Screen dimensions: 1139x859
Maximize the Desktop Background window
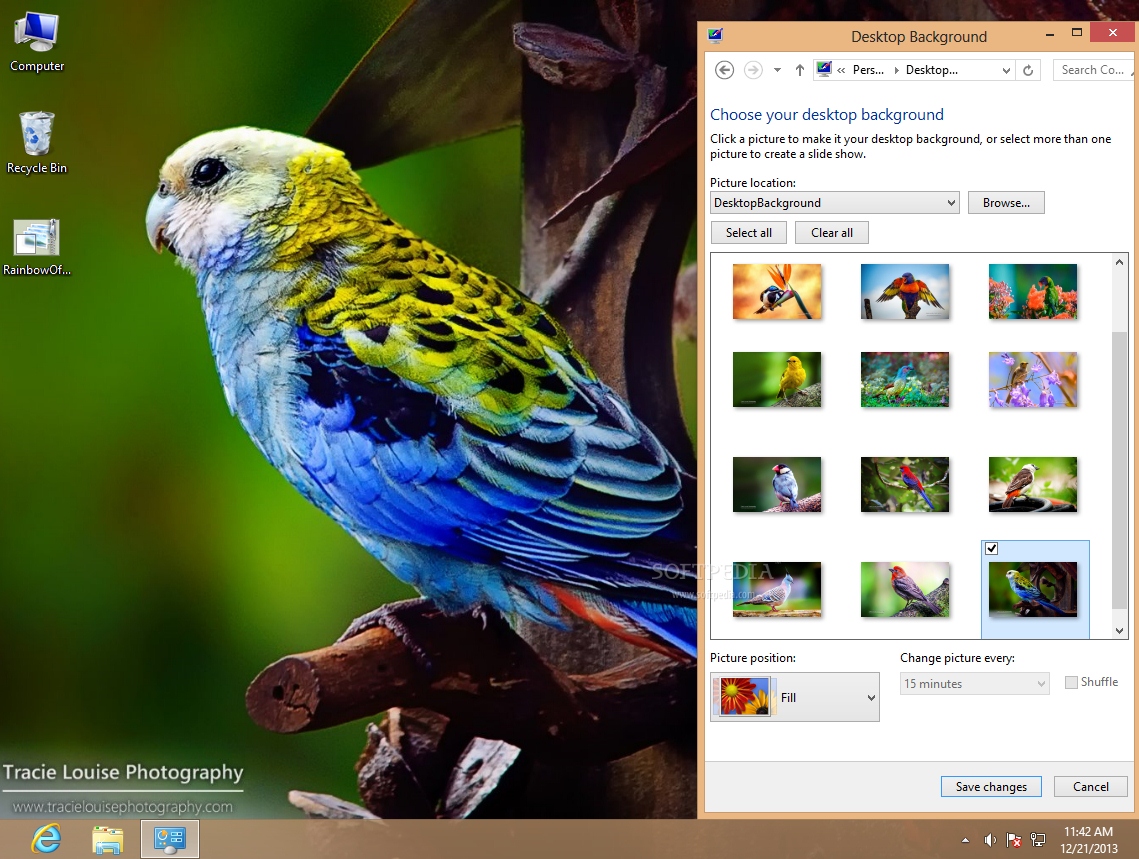coord(1077,33)
